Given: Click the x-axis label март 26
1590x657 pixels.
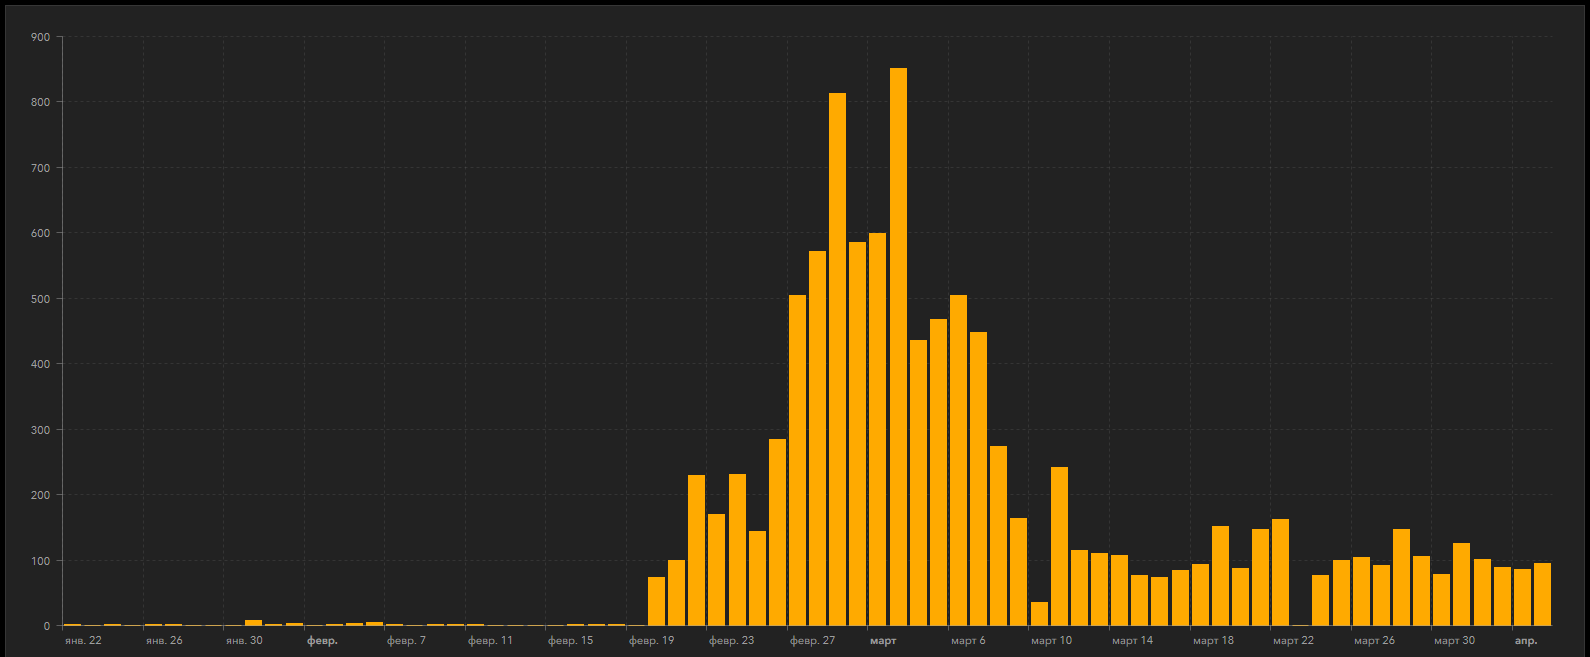Looking at the screenshot, I should (x=1374, y=640).
